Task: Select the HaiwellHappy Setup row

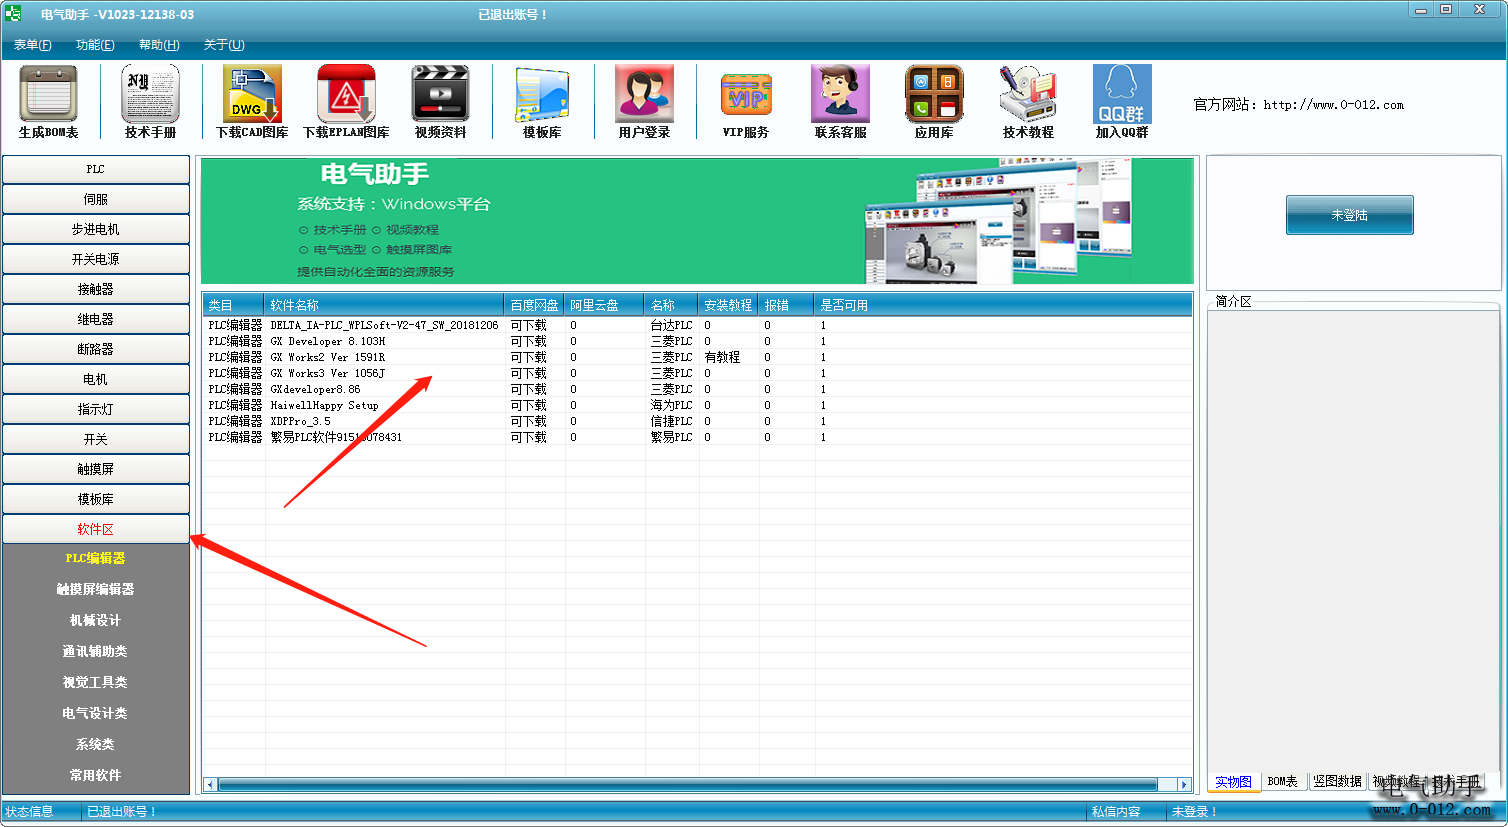Action: click(x=697, y=405)
